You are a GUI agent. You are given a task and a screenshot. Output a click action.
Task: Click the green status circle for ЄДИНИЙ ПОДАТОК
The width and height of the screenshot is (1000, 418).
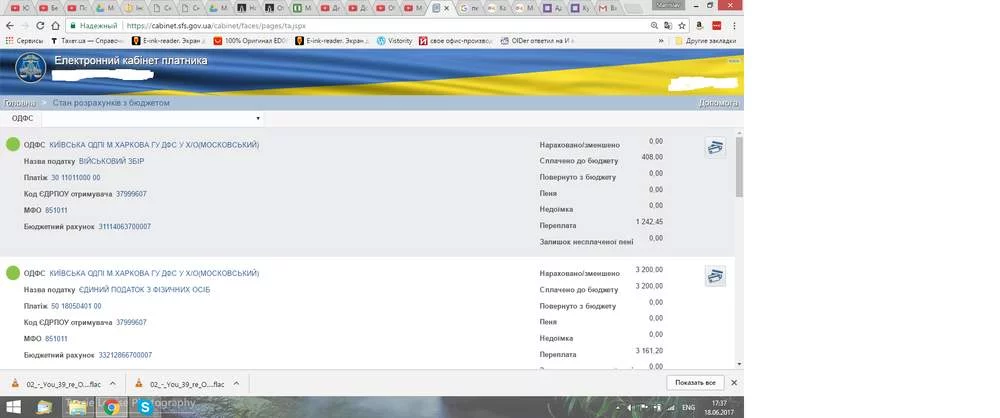13,273
